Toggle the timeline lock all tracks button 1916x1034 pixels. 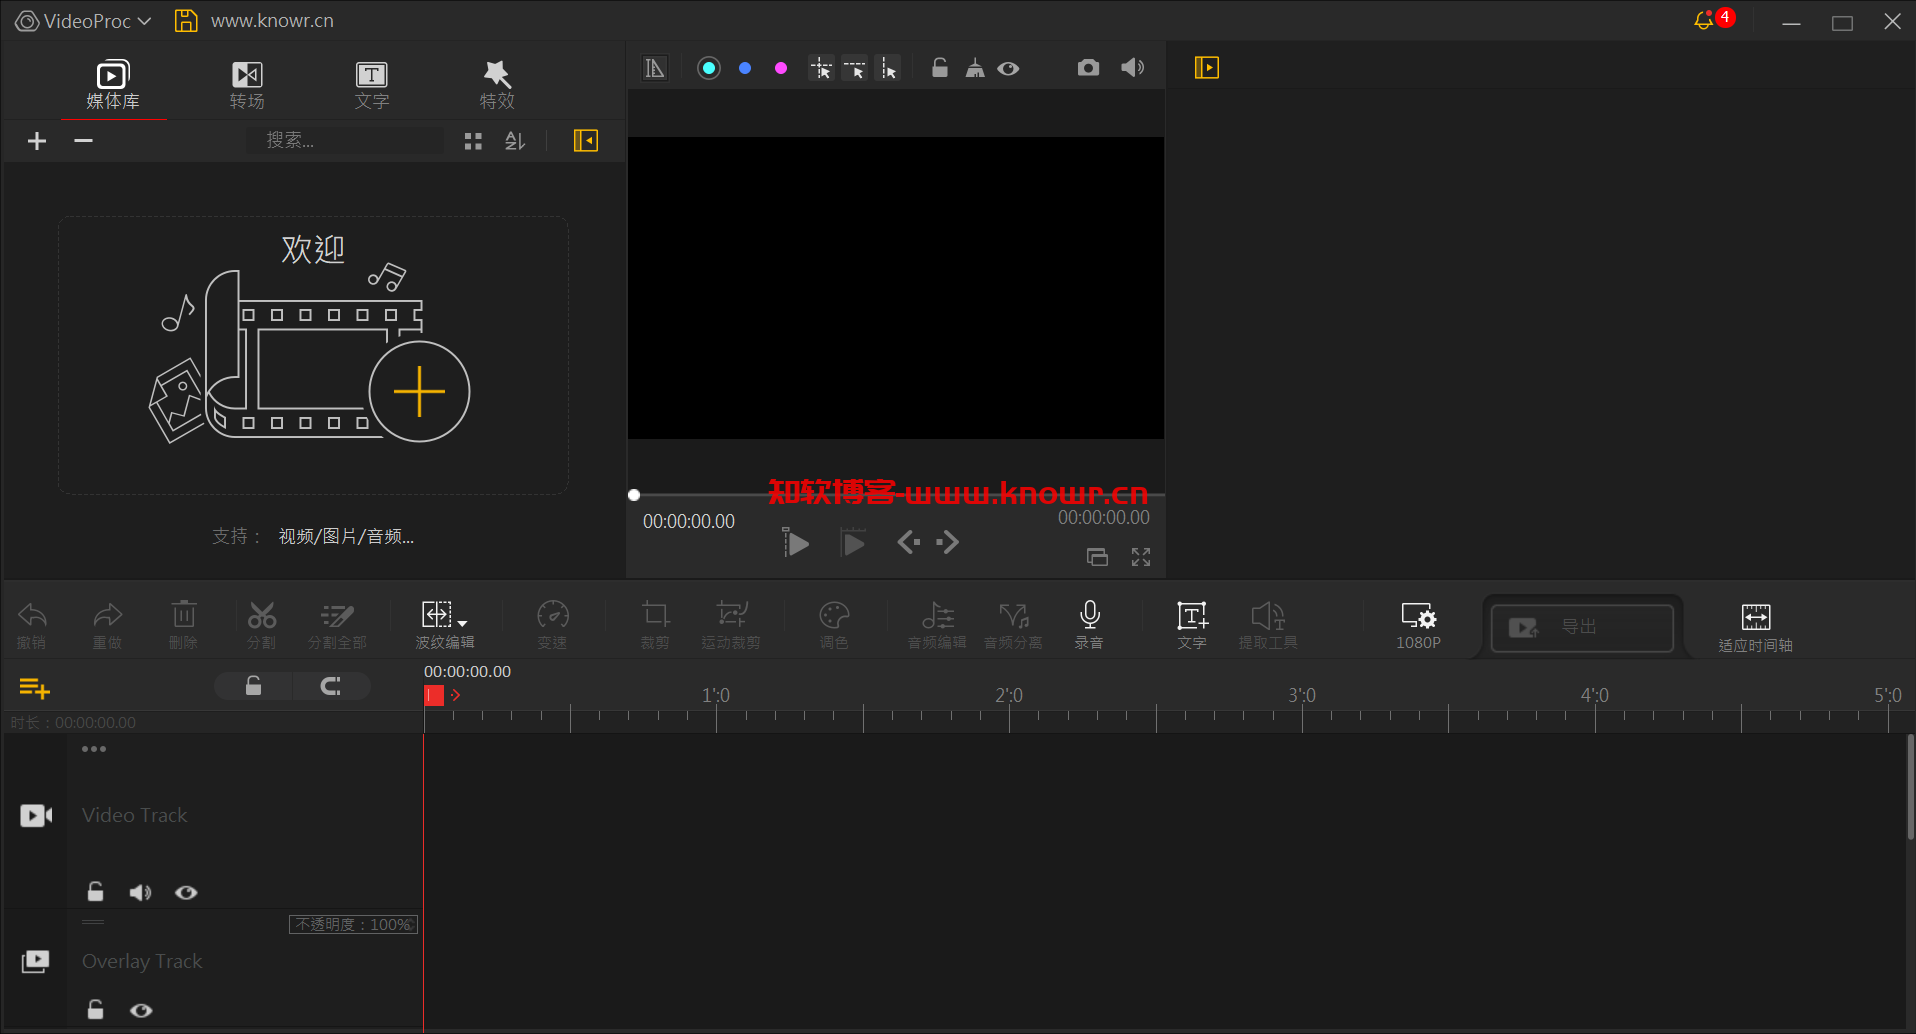coord(253,686)
